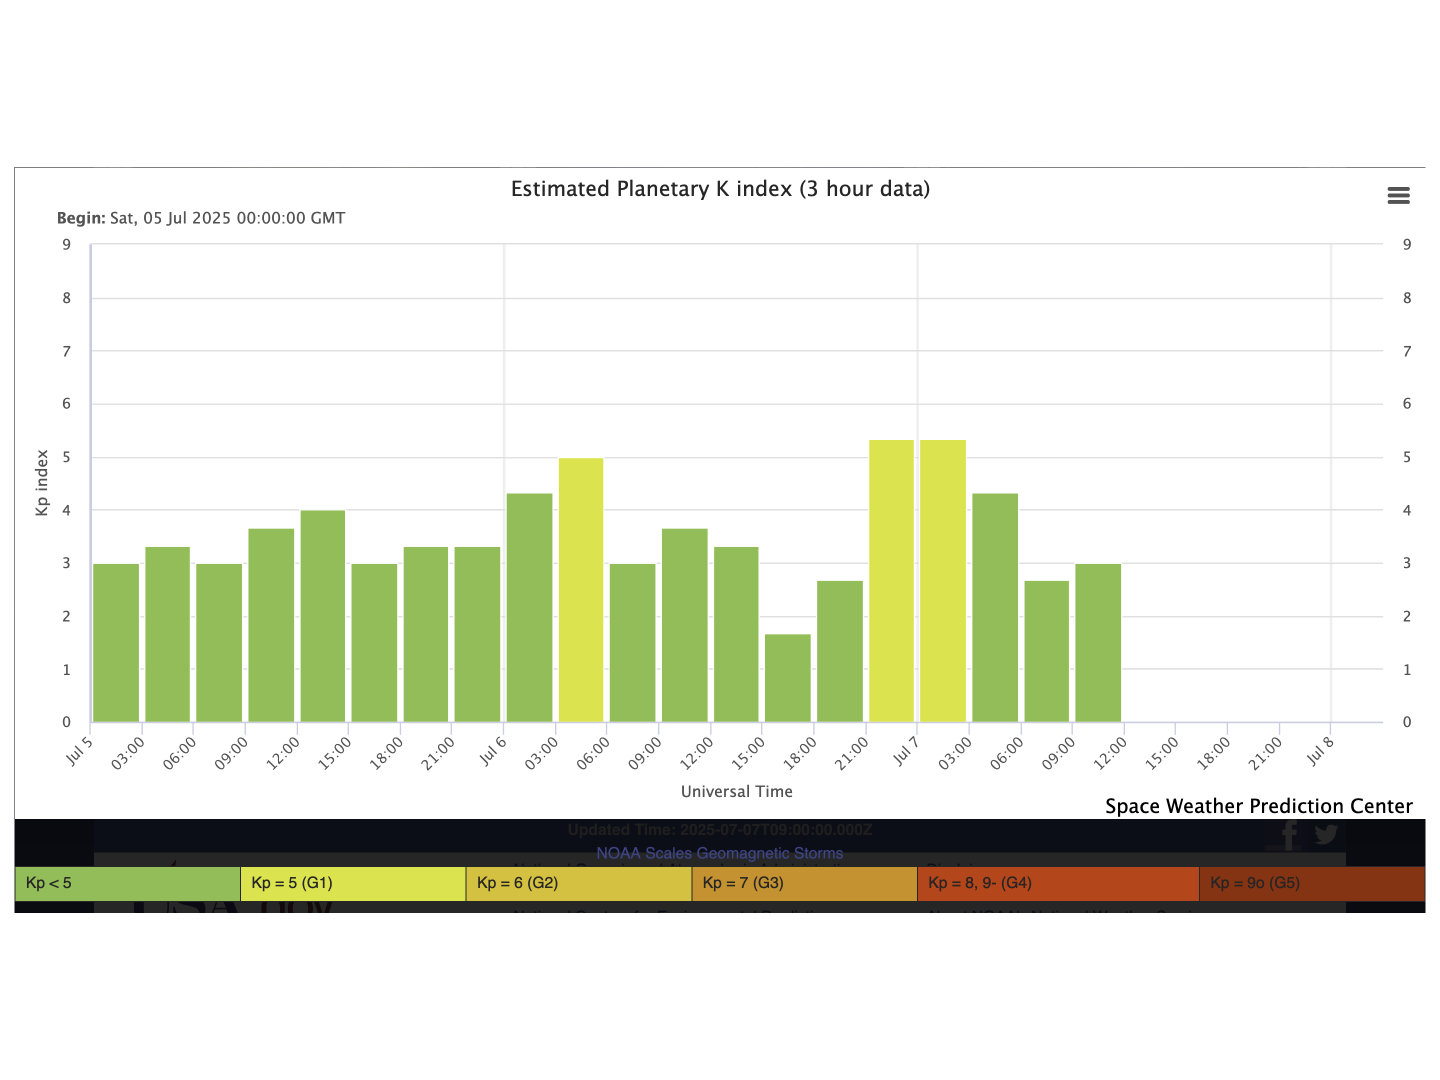Select the 'Kp = 7 (G3)' legend swatch
Image resolution: width=1440 pixels, height=1080 pixels.
pyautogui.click(x=805, y=883)
